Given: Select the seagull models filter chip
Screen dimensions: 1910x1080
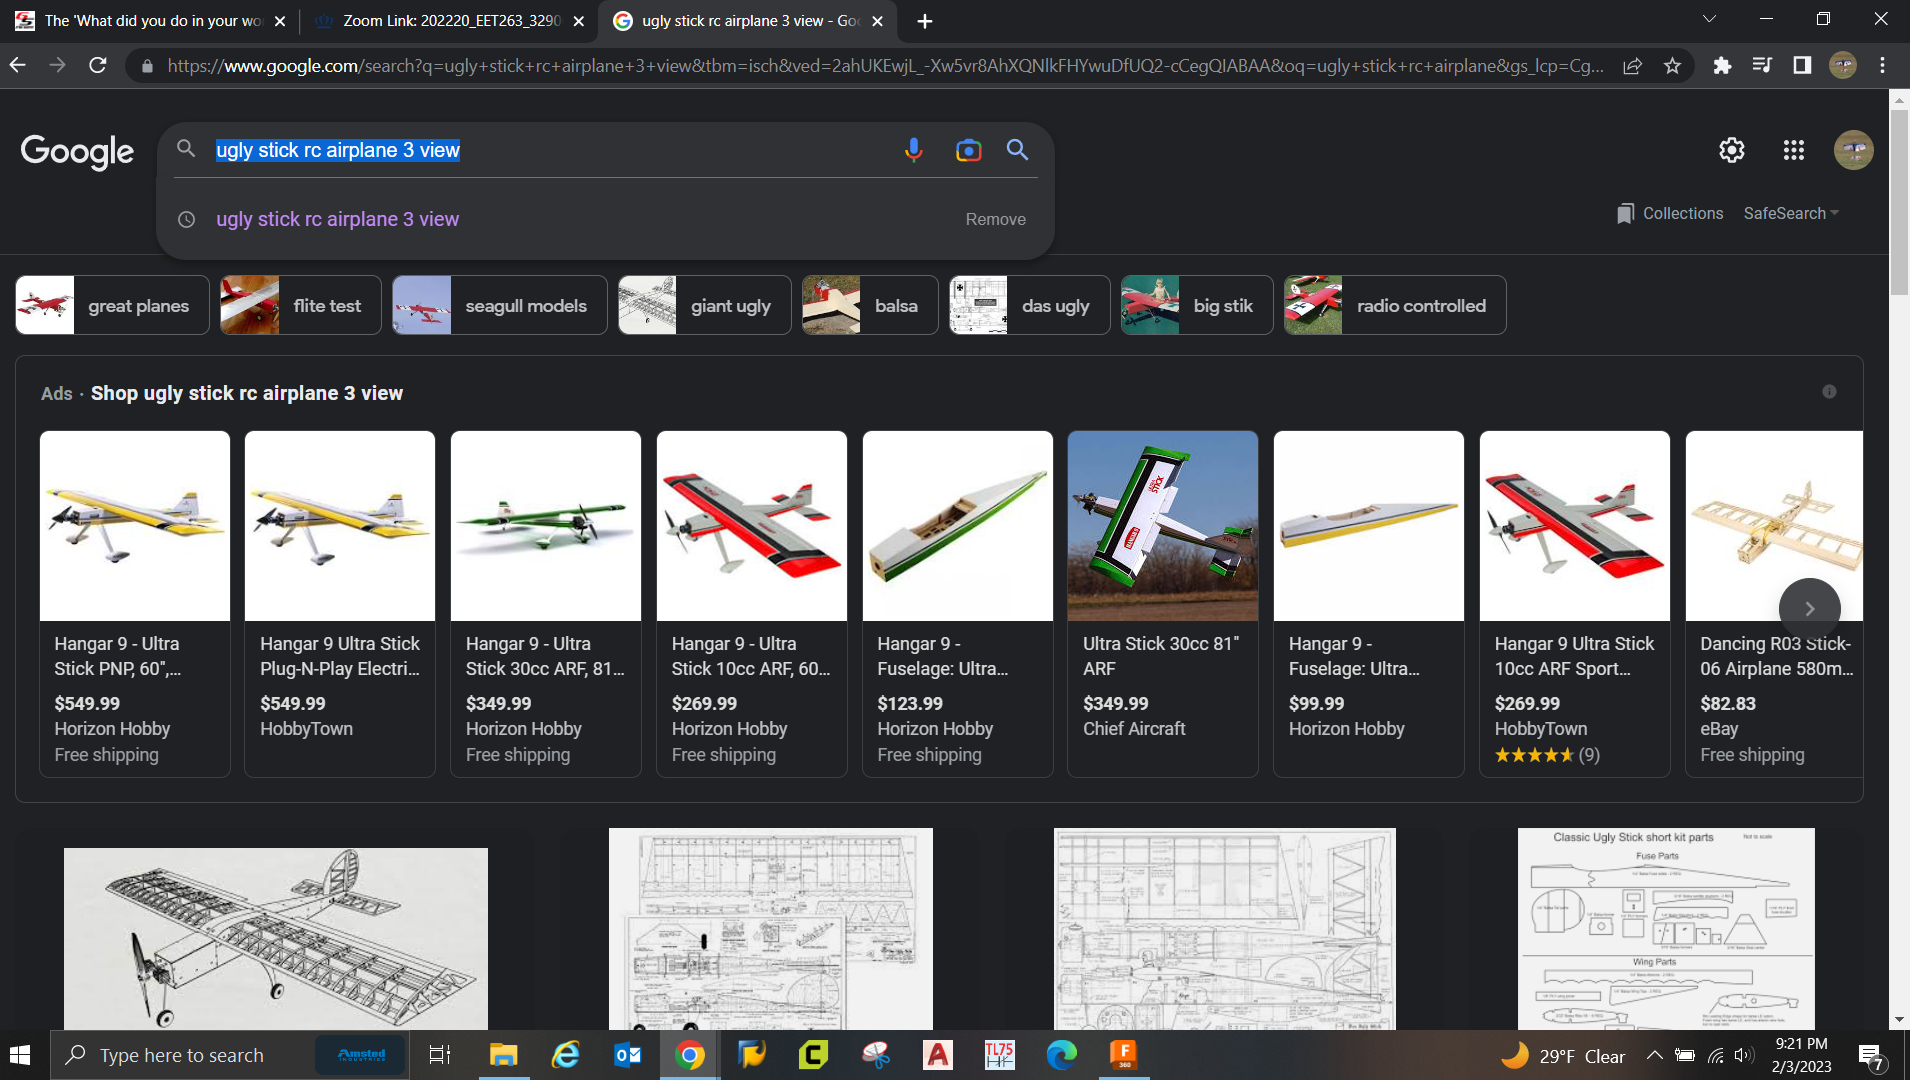Looking at the screenshot, I should [x=499, y=305].
